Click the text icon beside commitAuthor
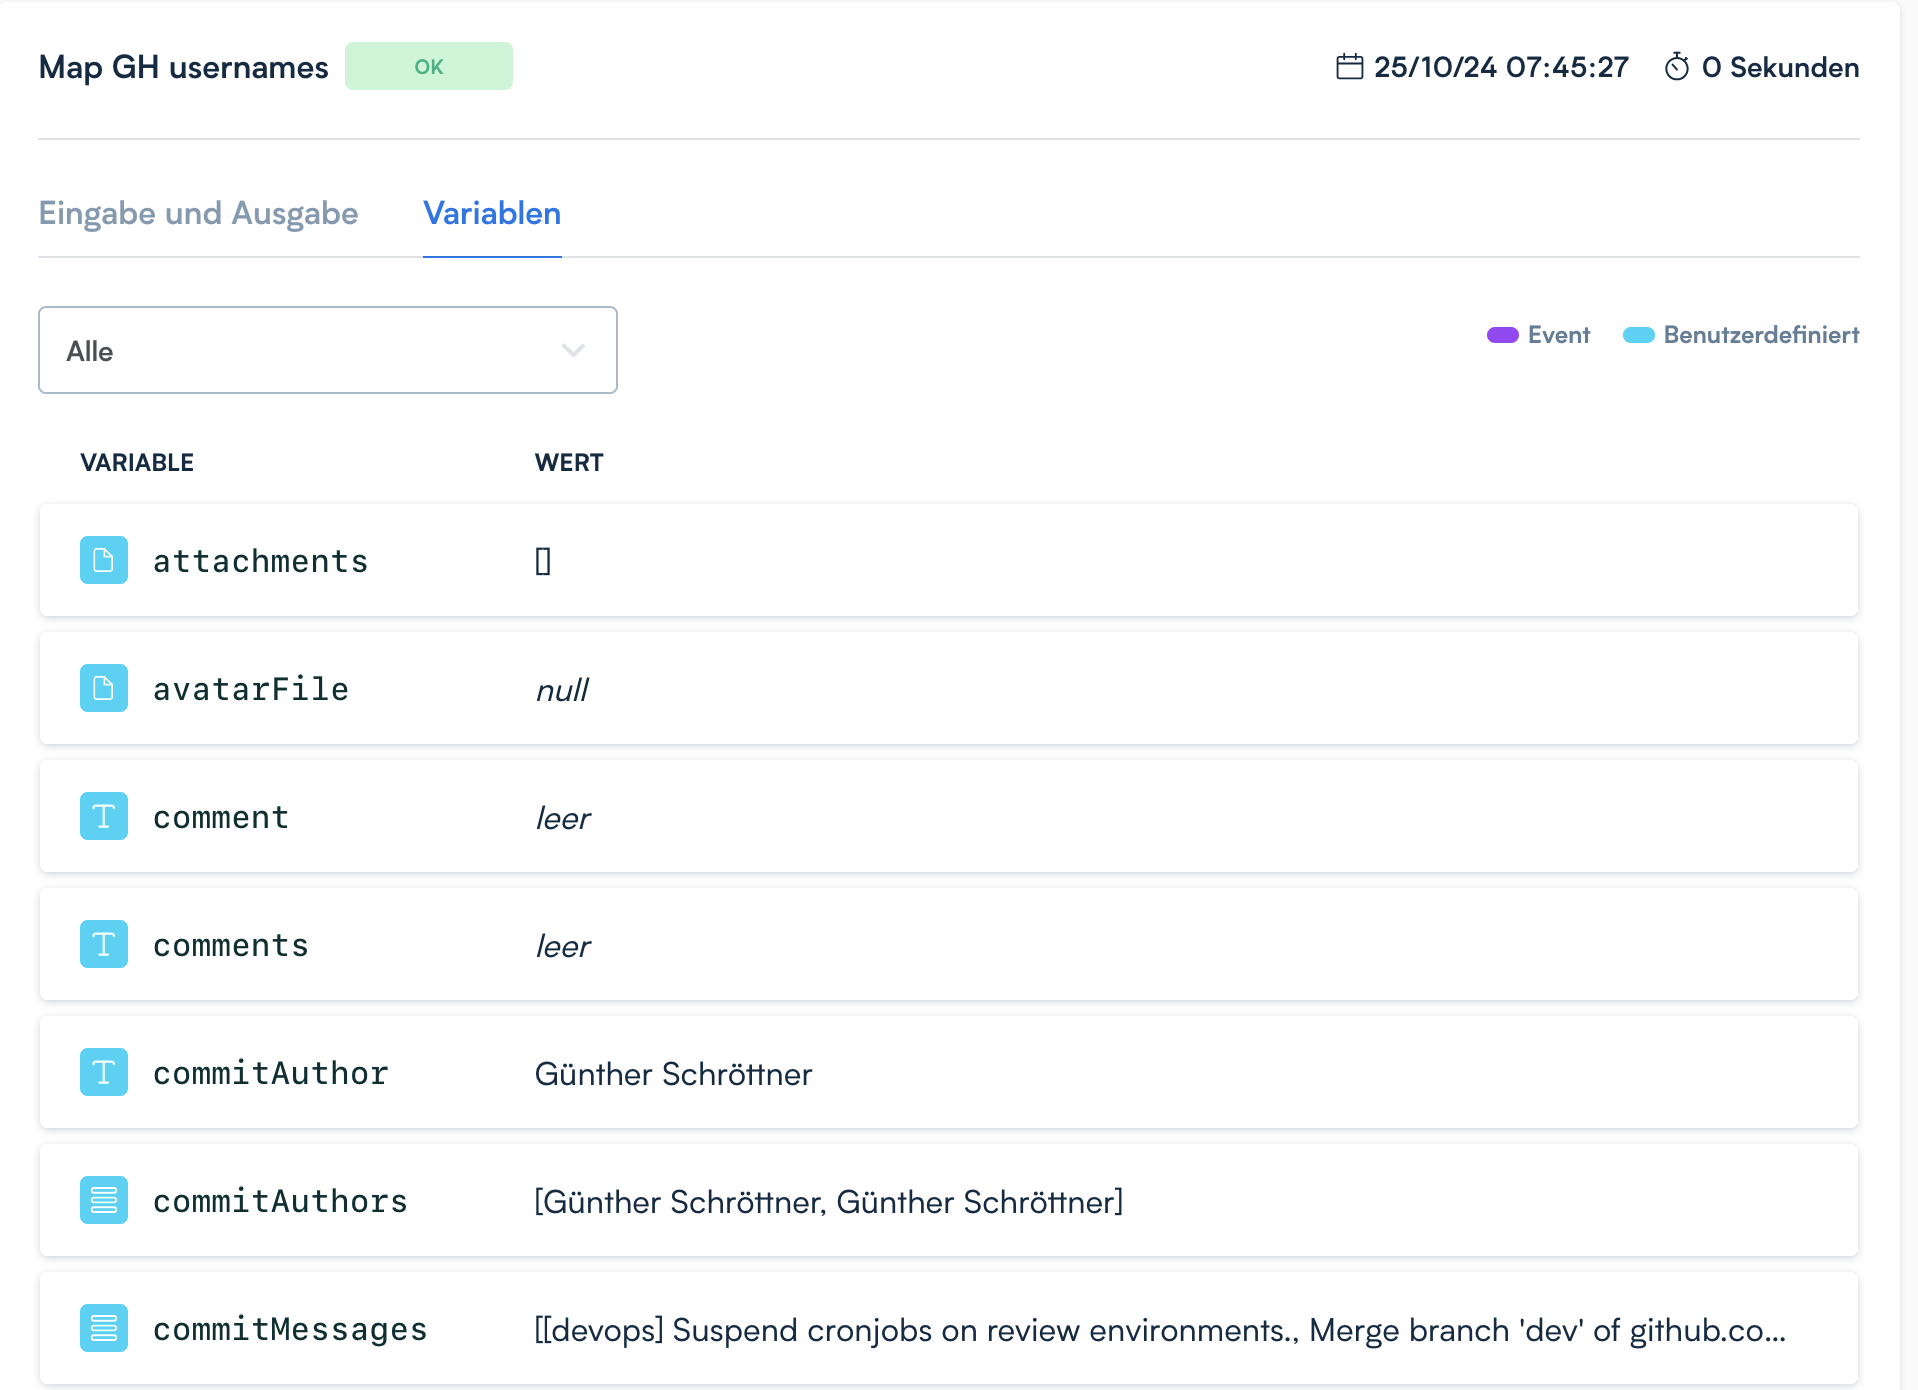Screen dimensions: 1918x1390 point(104,1072)
